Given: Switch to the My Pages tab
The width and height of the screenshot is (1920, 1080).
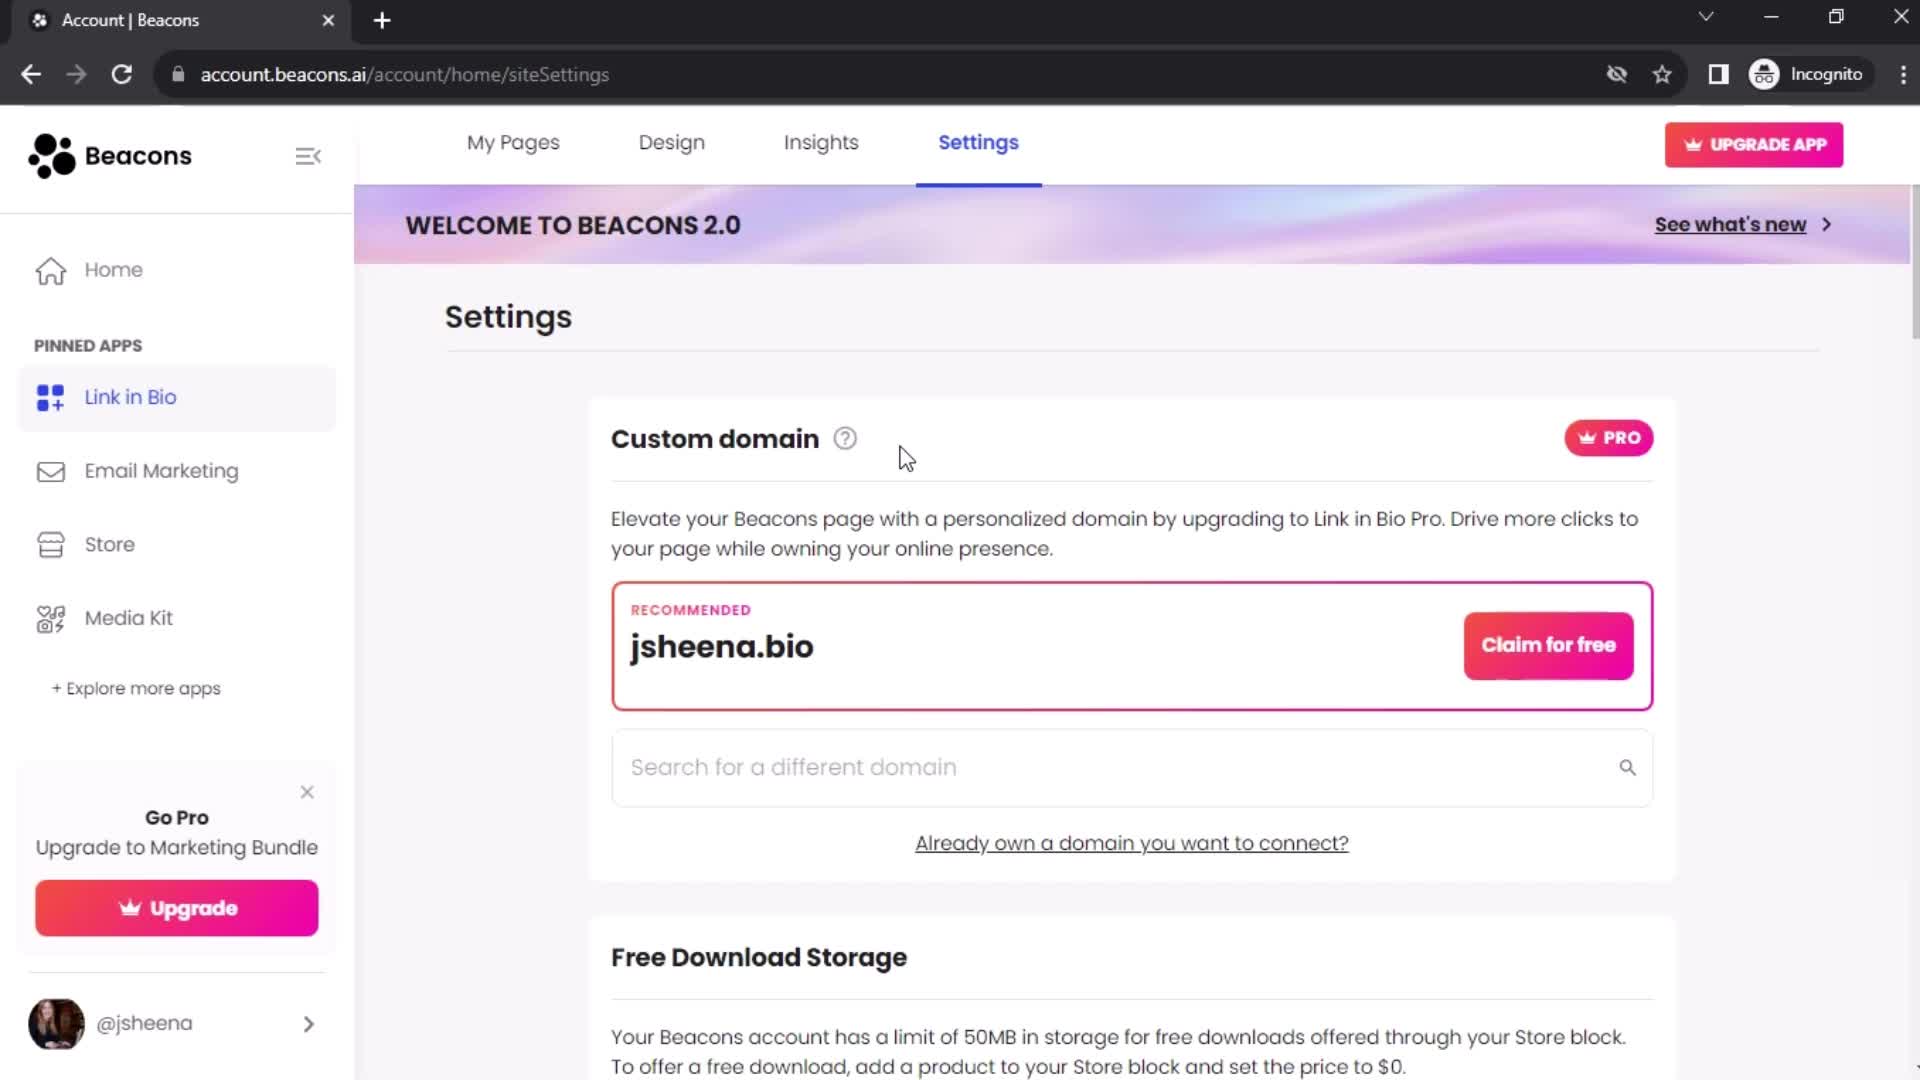Looking at the screenshot, I should click(x=513, y=143).
